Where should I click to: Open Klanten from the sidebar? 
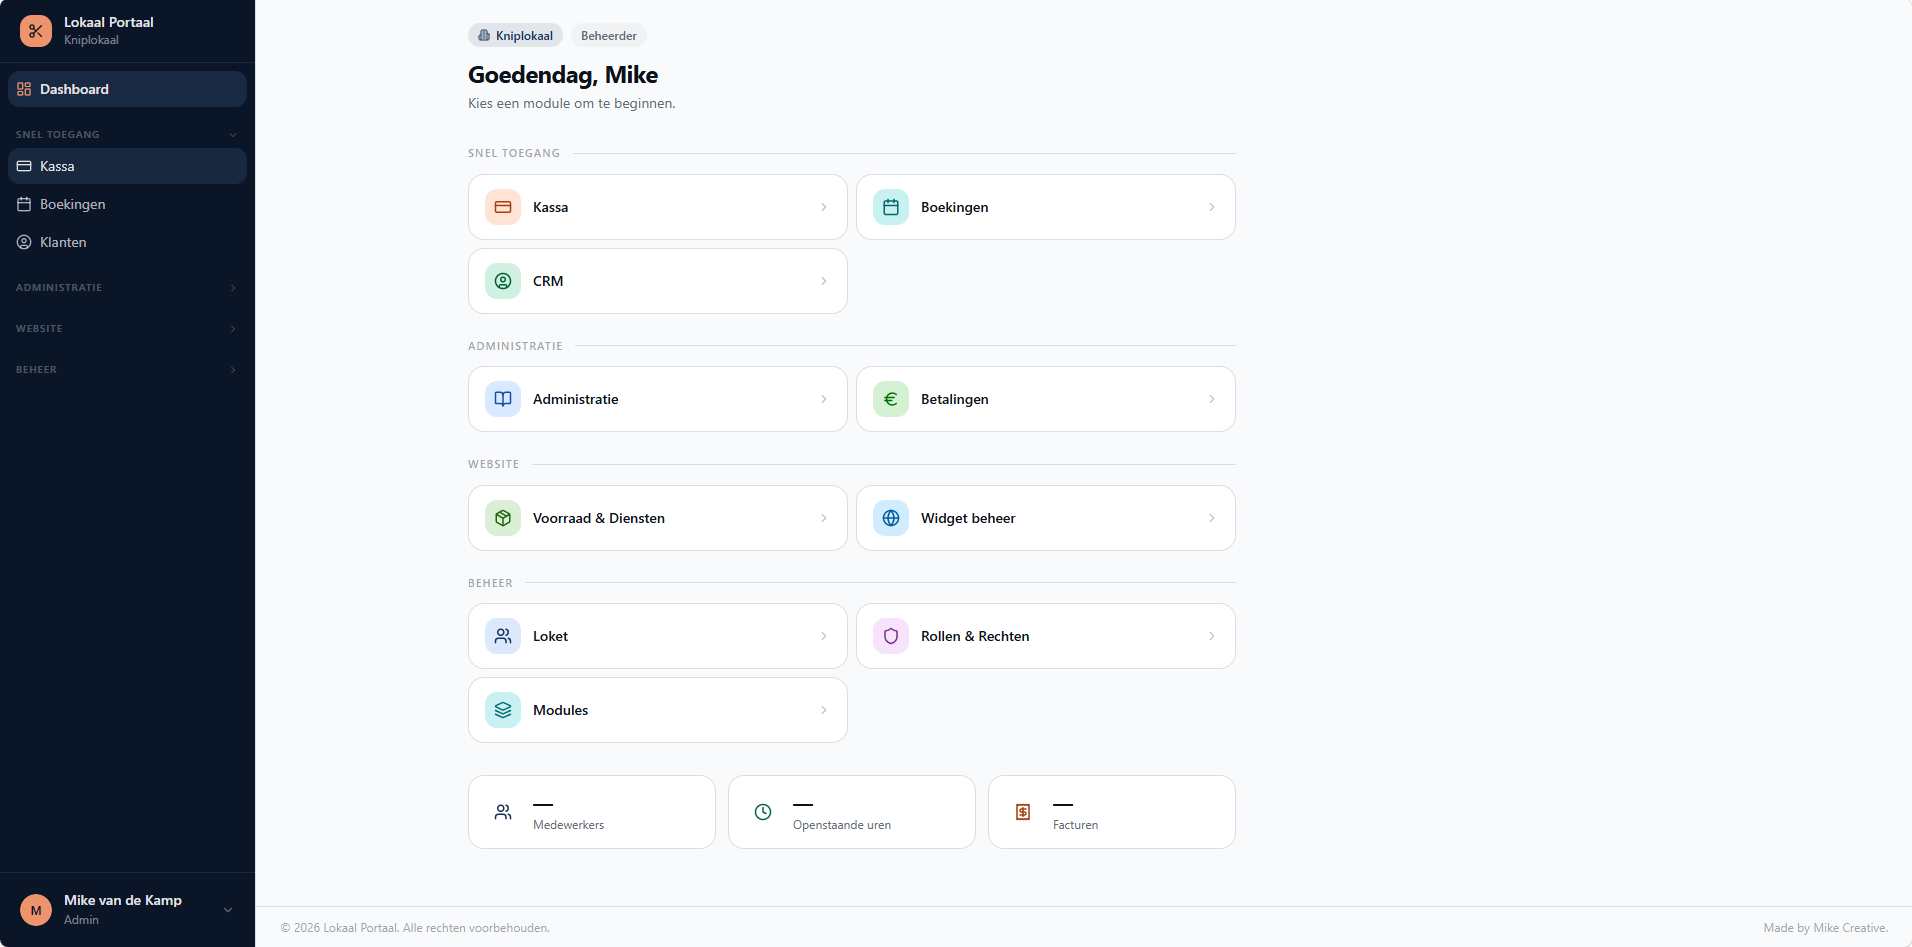point(127,242)
